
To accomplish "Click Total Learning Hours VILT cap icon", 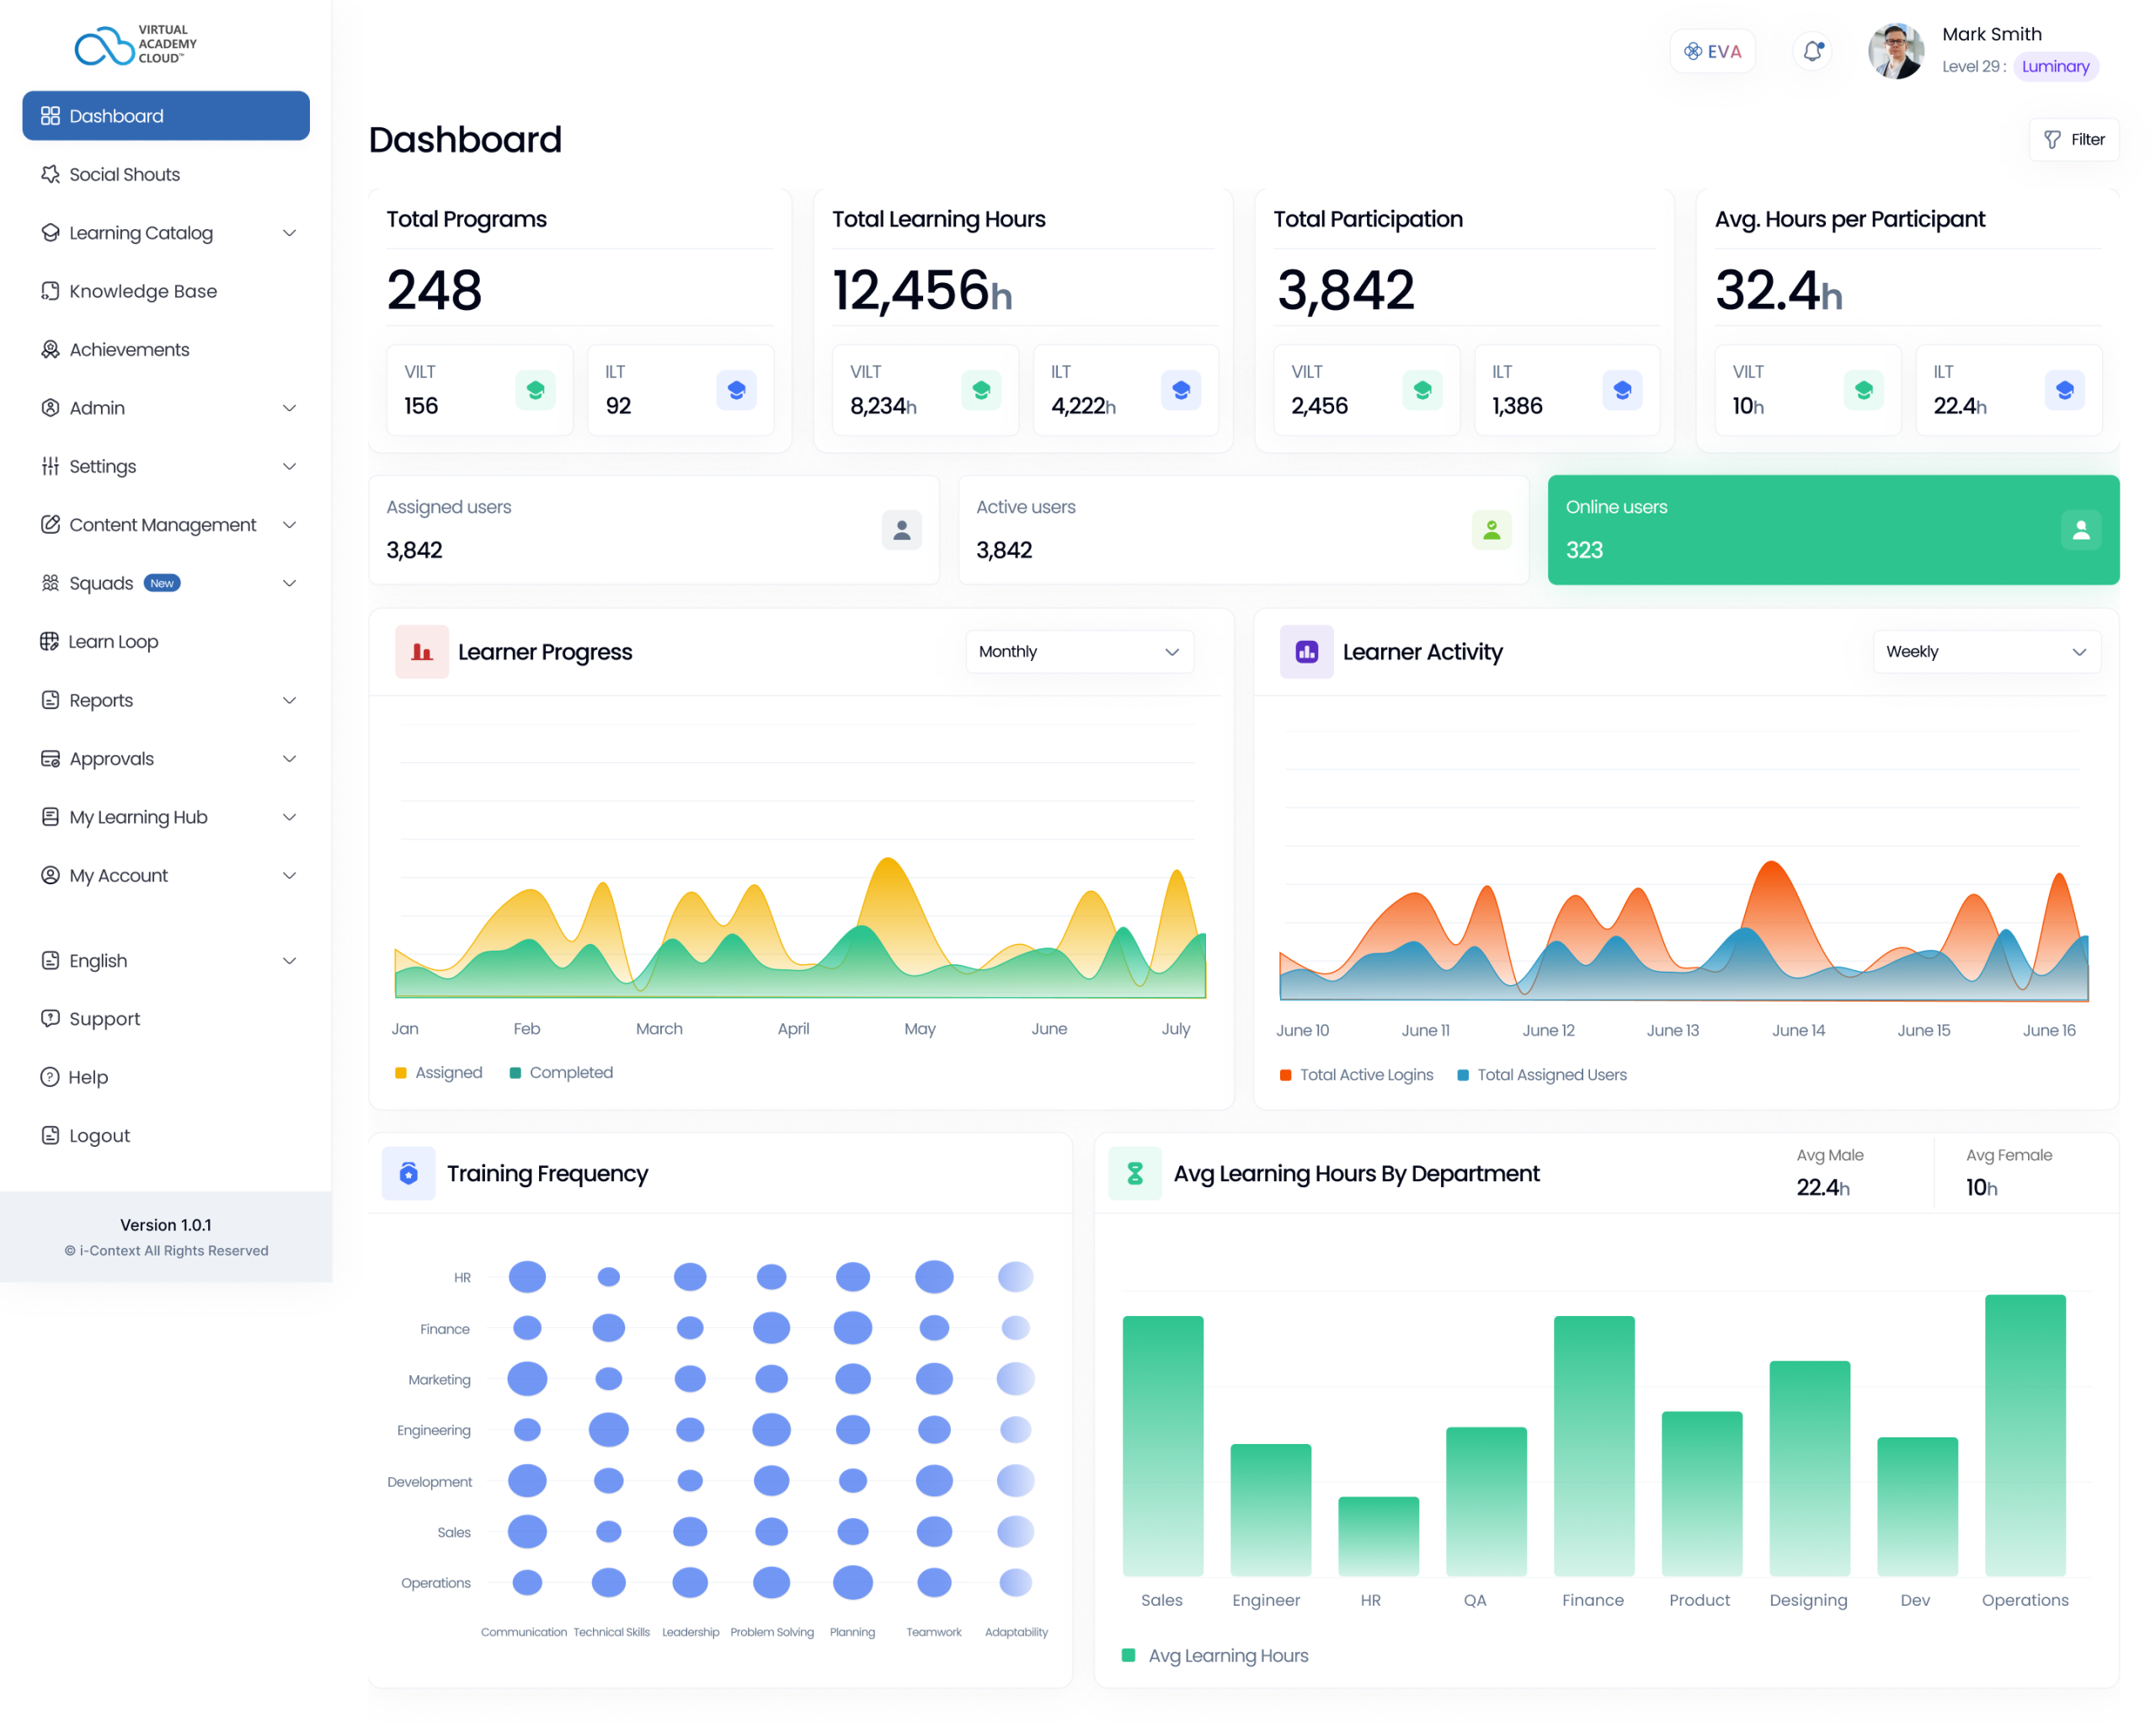I will pyautogui.click(x=981, y=390).
